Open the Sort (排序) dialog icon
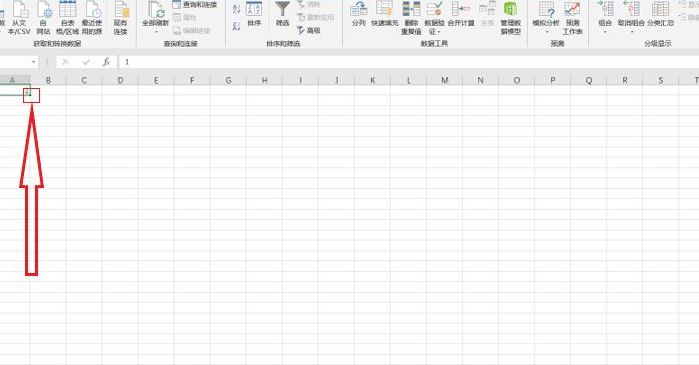This screenshot has height=365, width=699. tap(254, 9)
